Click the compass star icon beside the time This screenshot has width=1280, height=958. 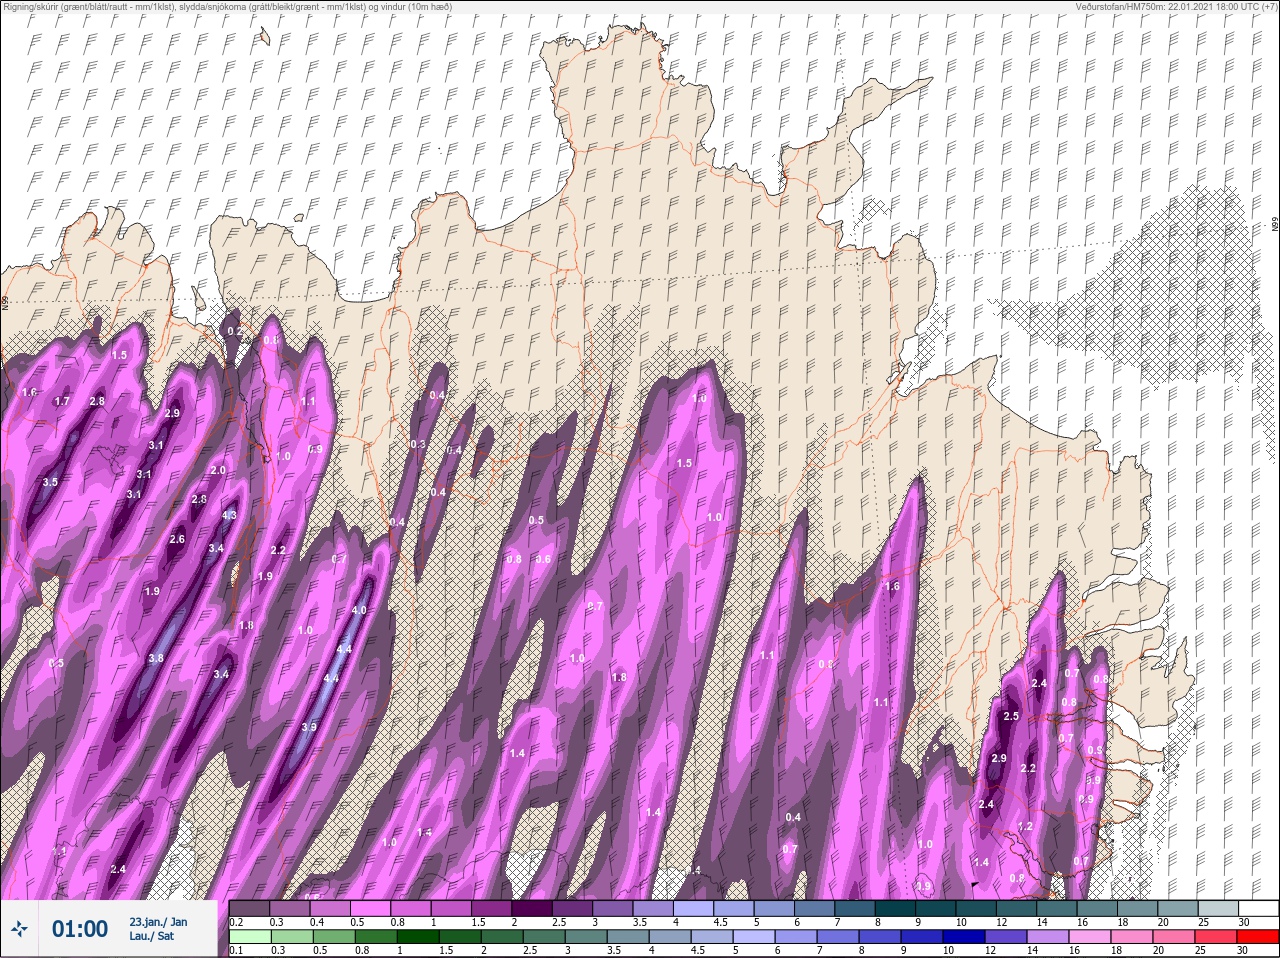coord(21,929)
